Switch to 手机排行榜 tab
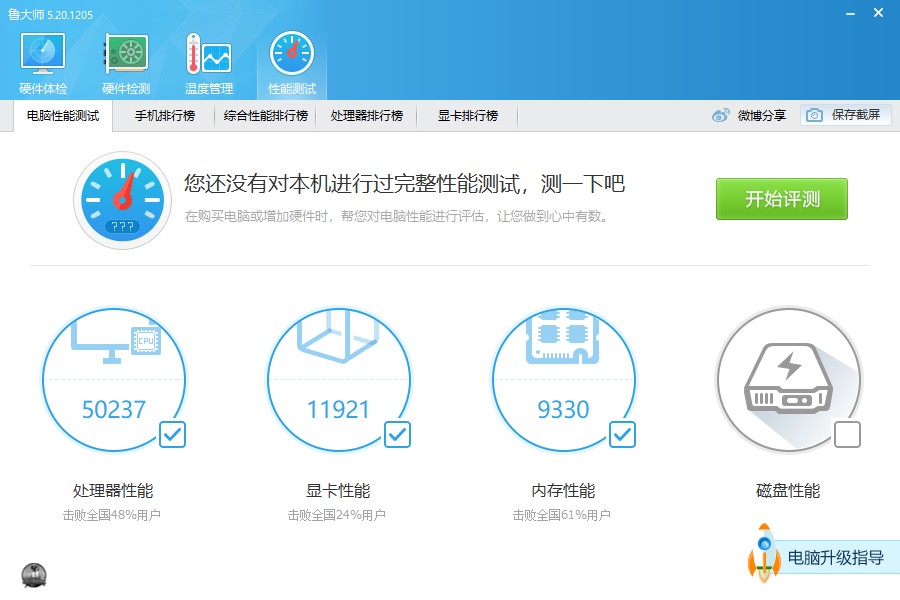 (x=165, y=116)
